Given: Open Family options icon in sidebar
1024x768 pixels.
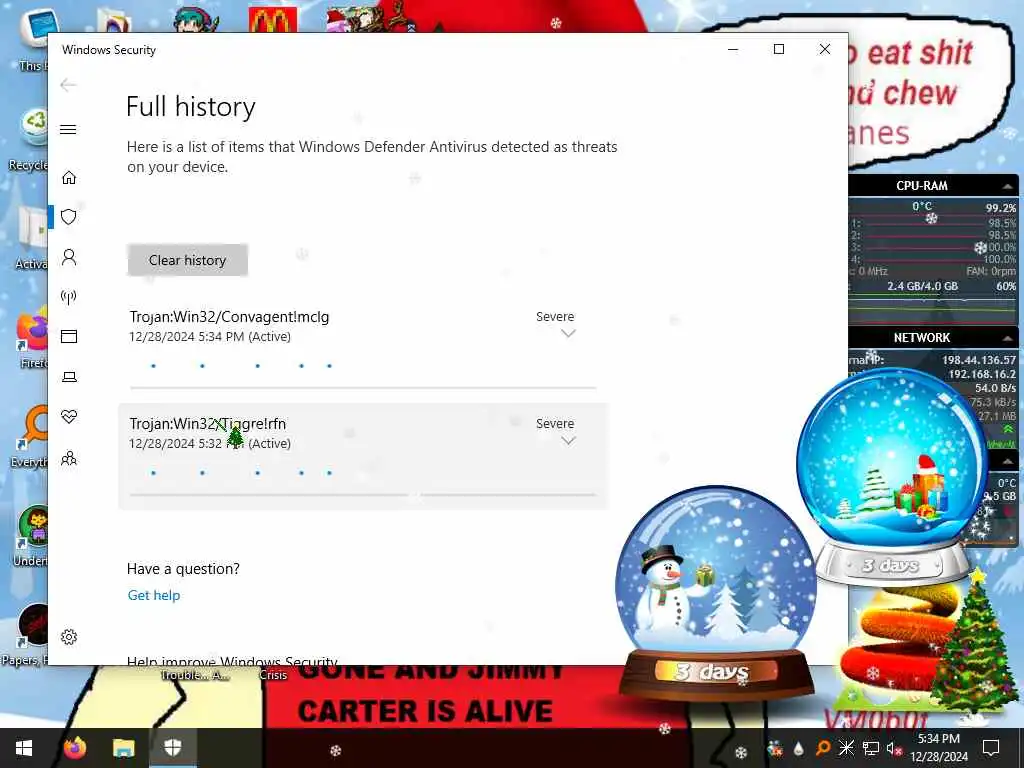Looking at the screenshot, I should (69, 458).
